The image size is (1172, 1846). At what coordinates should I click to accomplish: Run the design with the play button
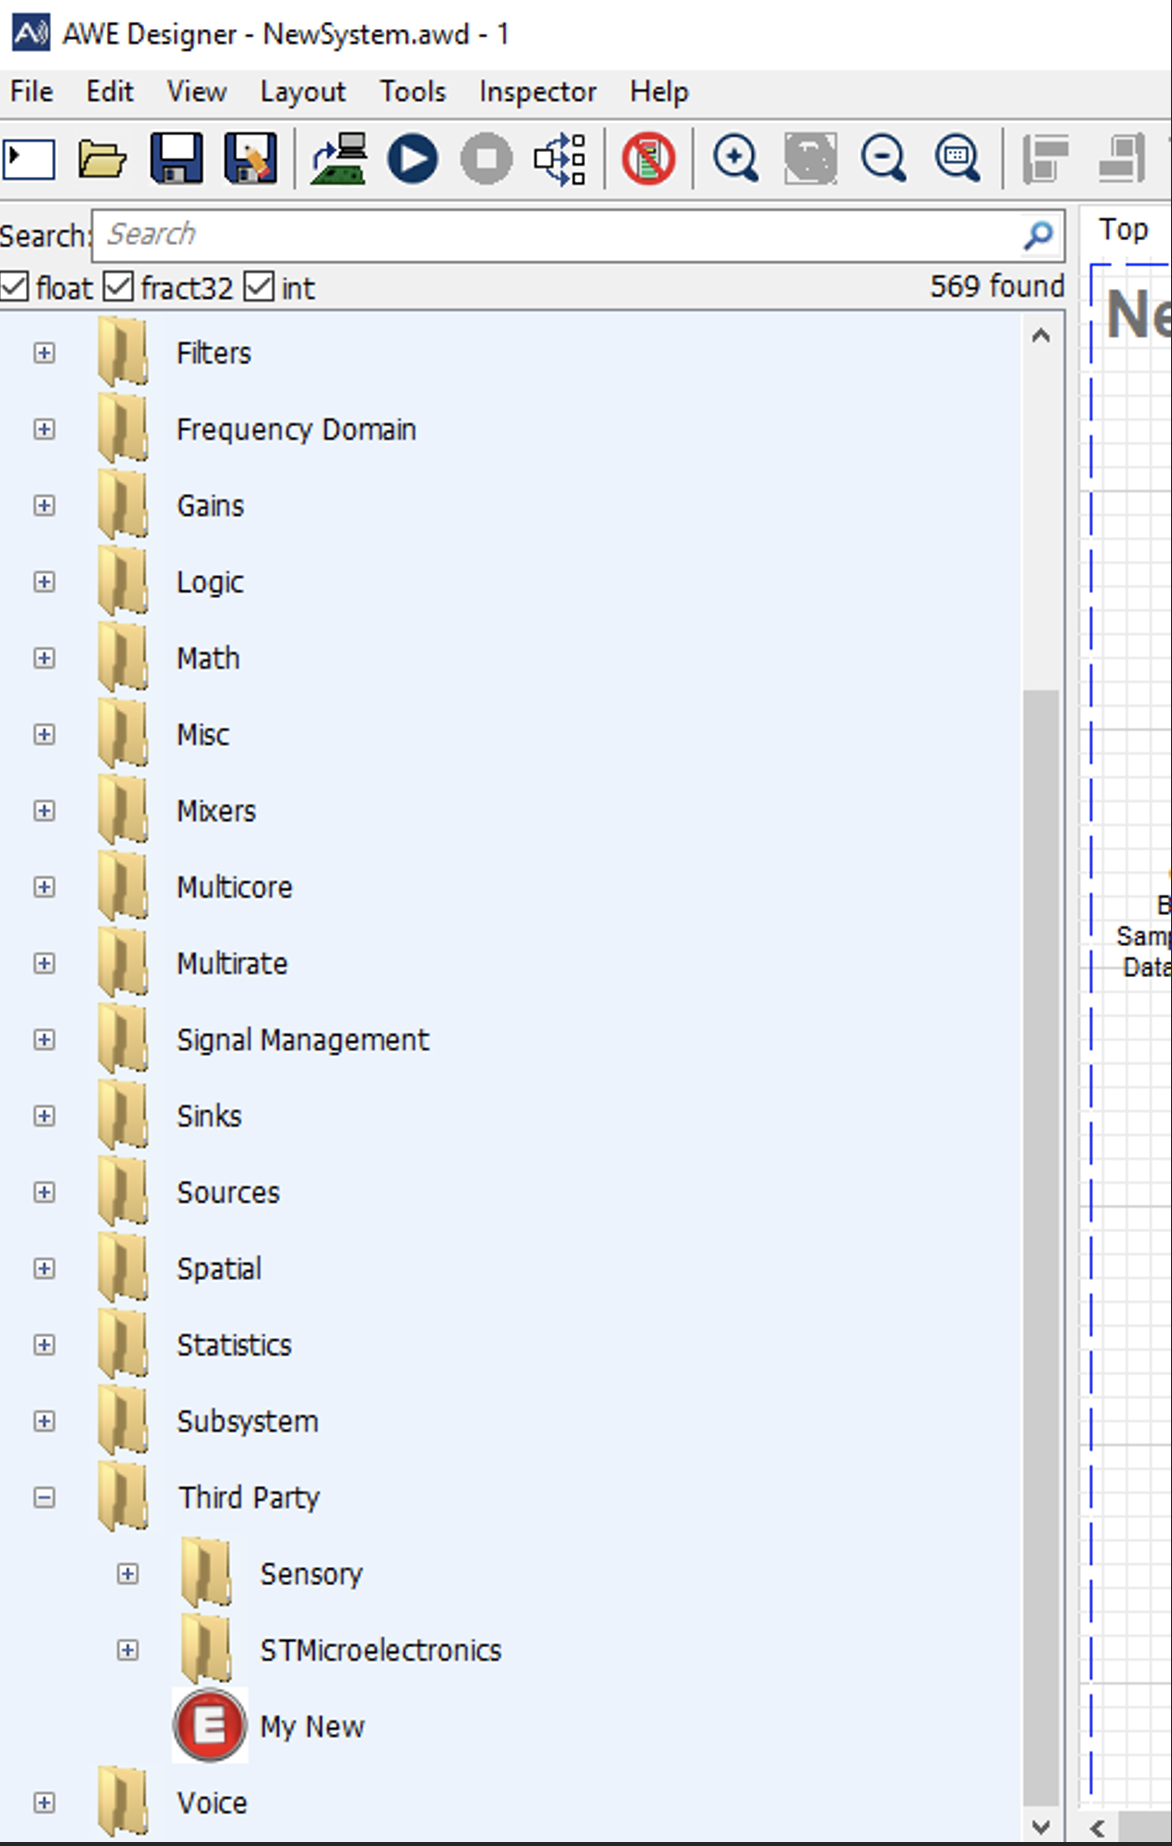click(412, 159)
